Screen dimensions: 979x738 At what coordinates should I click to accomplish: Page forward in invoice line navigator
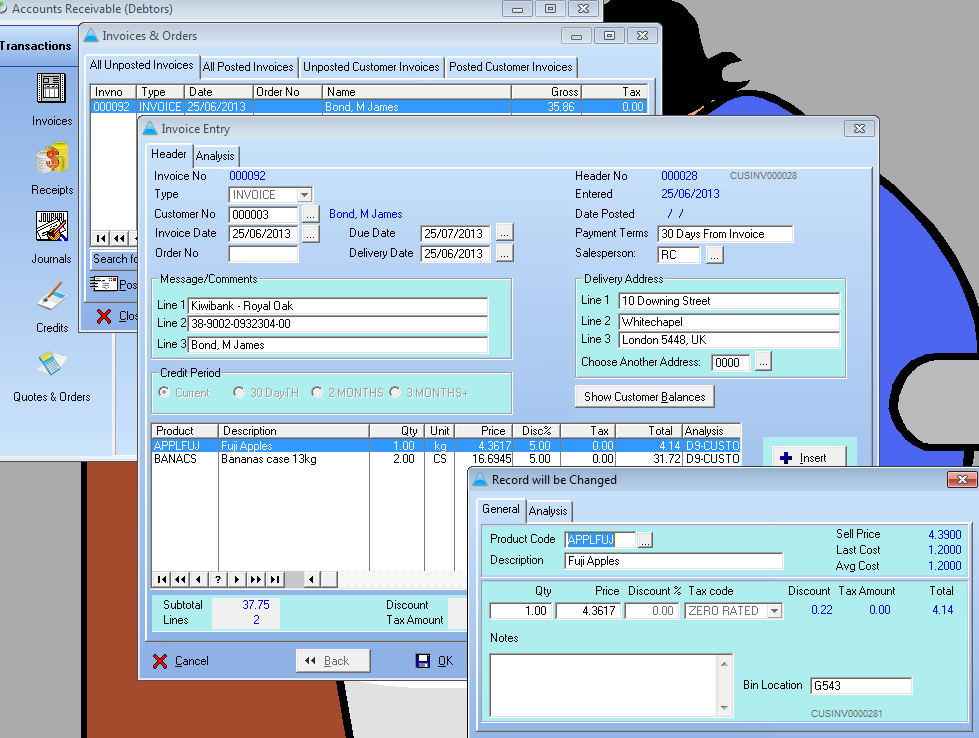click(255, 579)
